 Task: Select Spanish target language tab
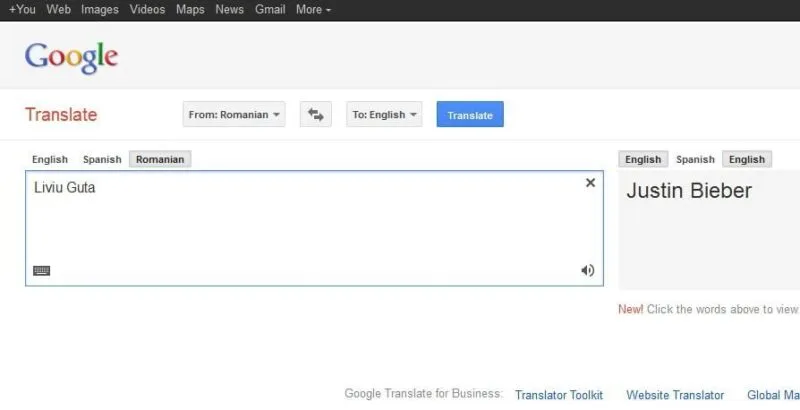point(695,160)
